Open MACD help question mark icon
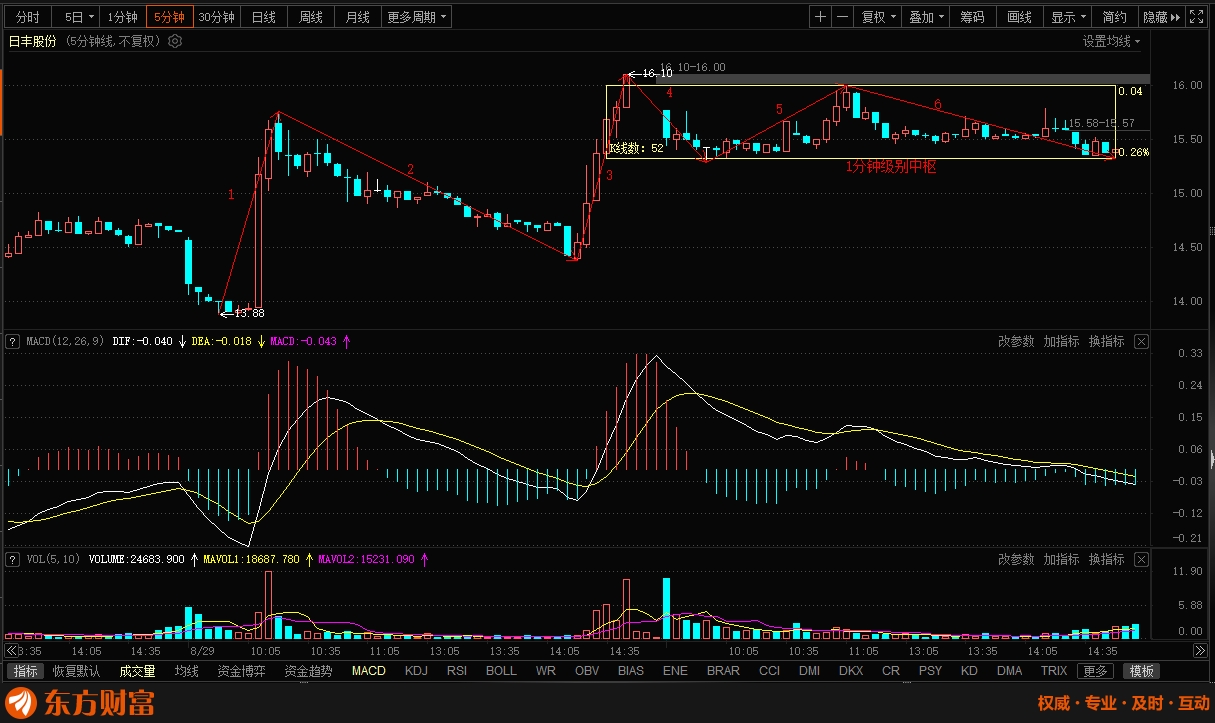This screenshot has height=723, width=1215. [x=12, y=342]
